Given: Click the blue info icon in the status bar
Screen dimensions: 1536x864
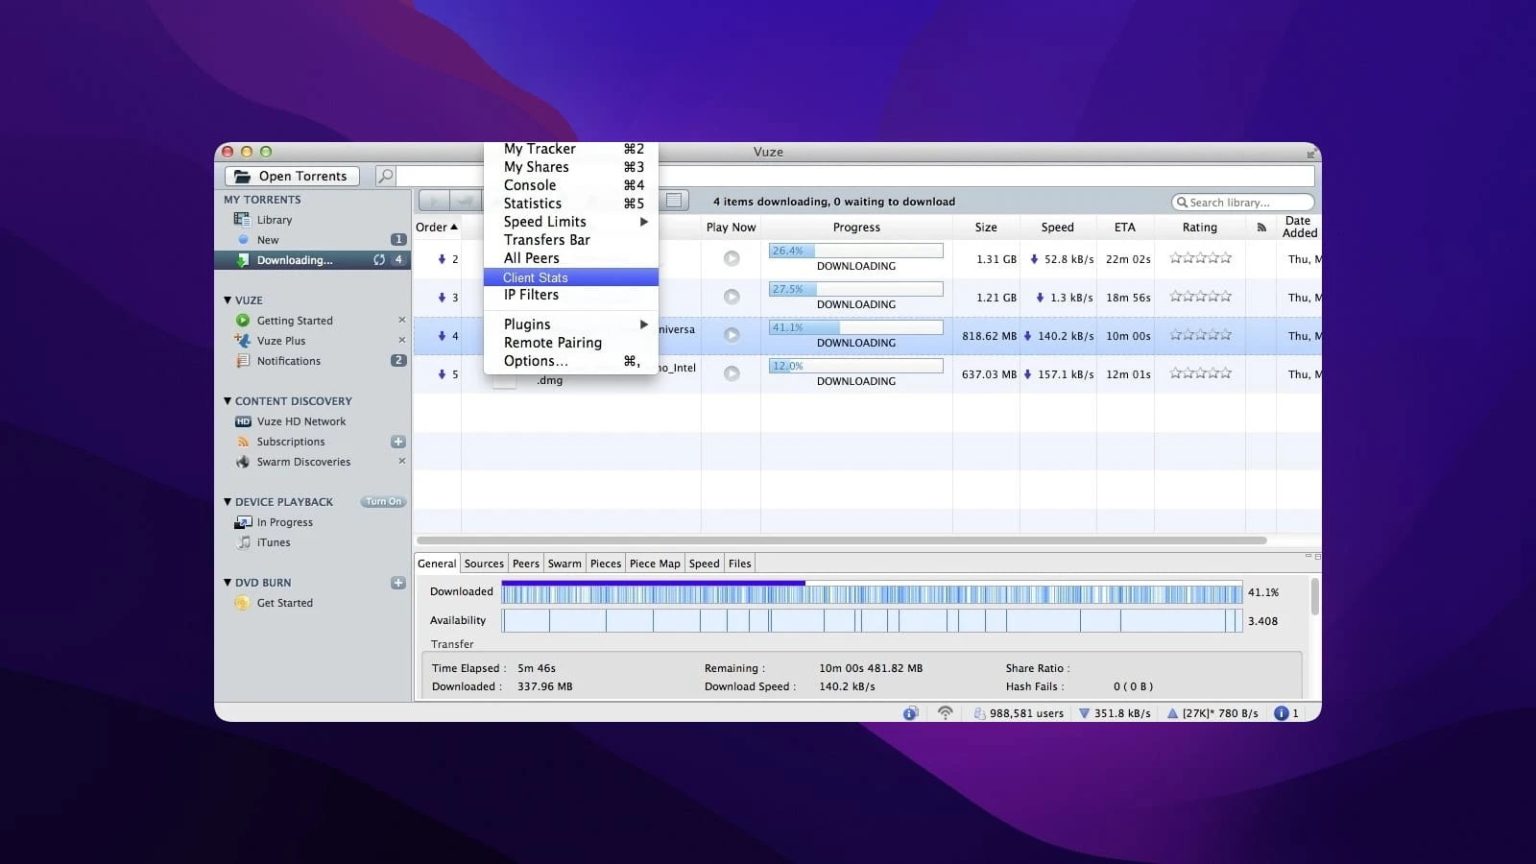Looking at the screenshot, I should (x=1281, y=712).
